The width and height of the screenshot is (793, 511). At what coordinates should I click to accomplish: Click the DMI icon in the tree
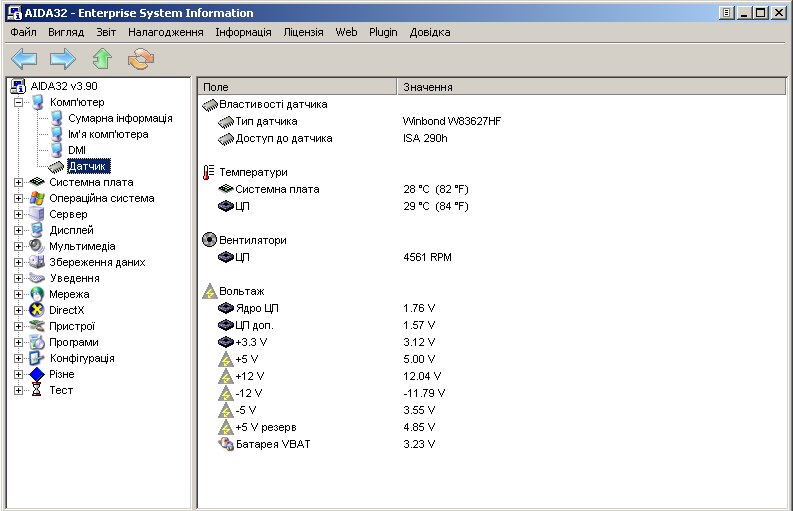point(57,150)
